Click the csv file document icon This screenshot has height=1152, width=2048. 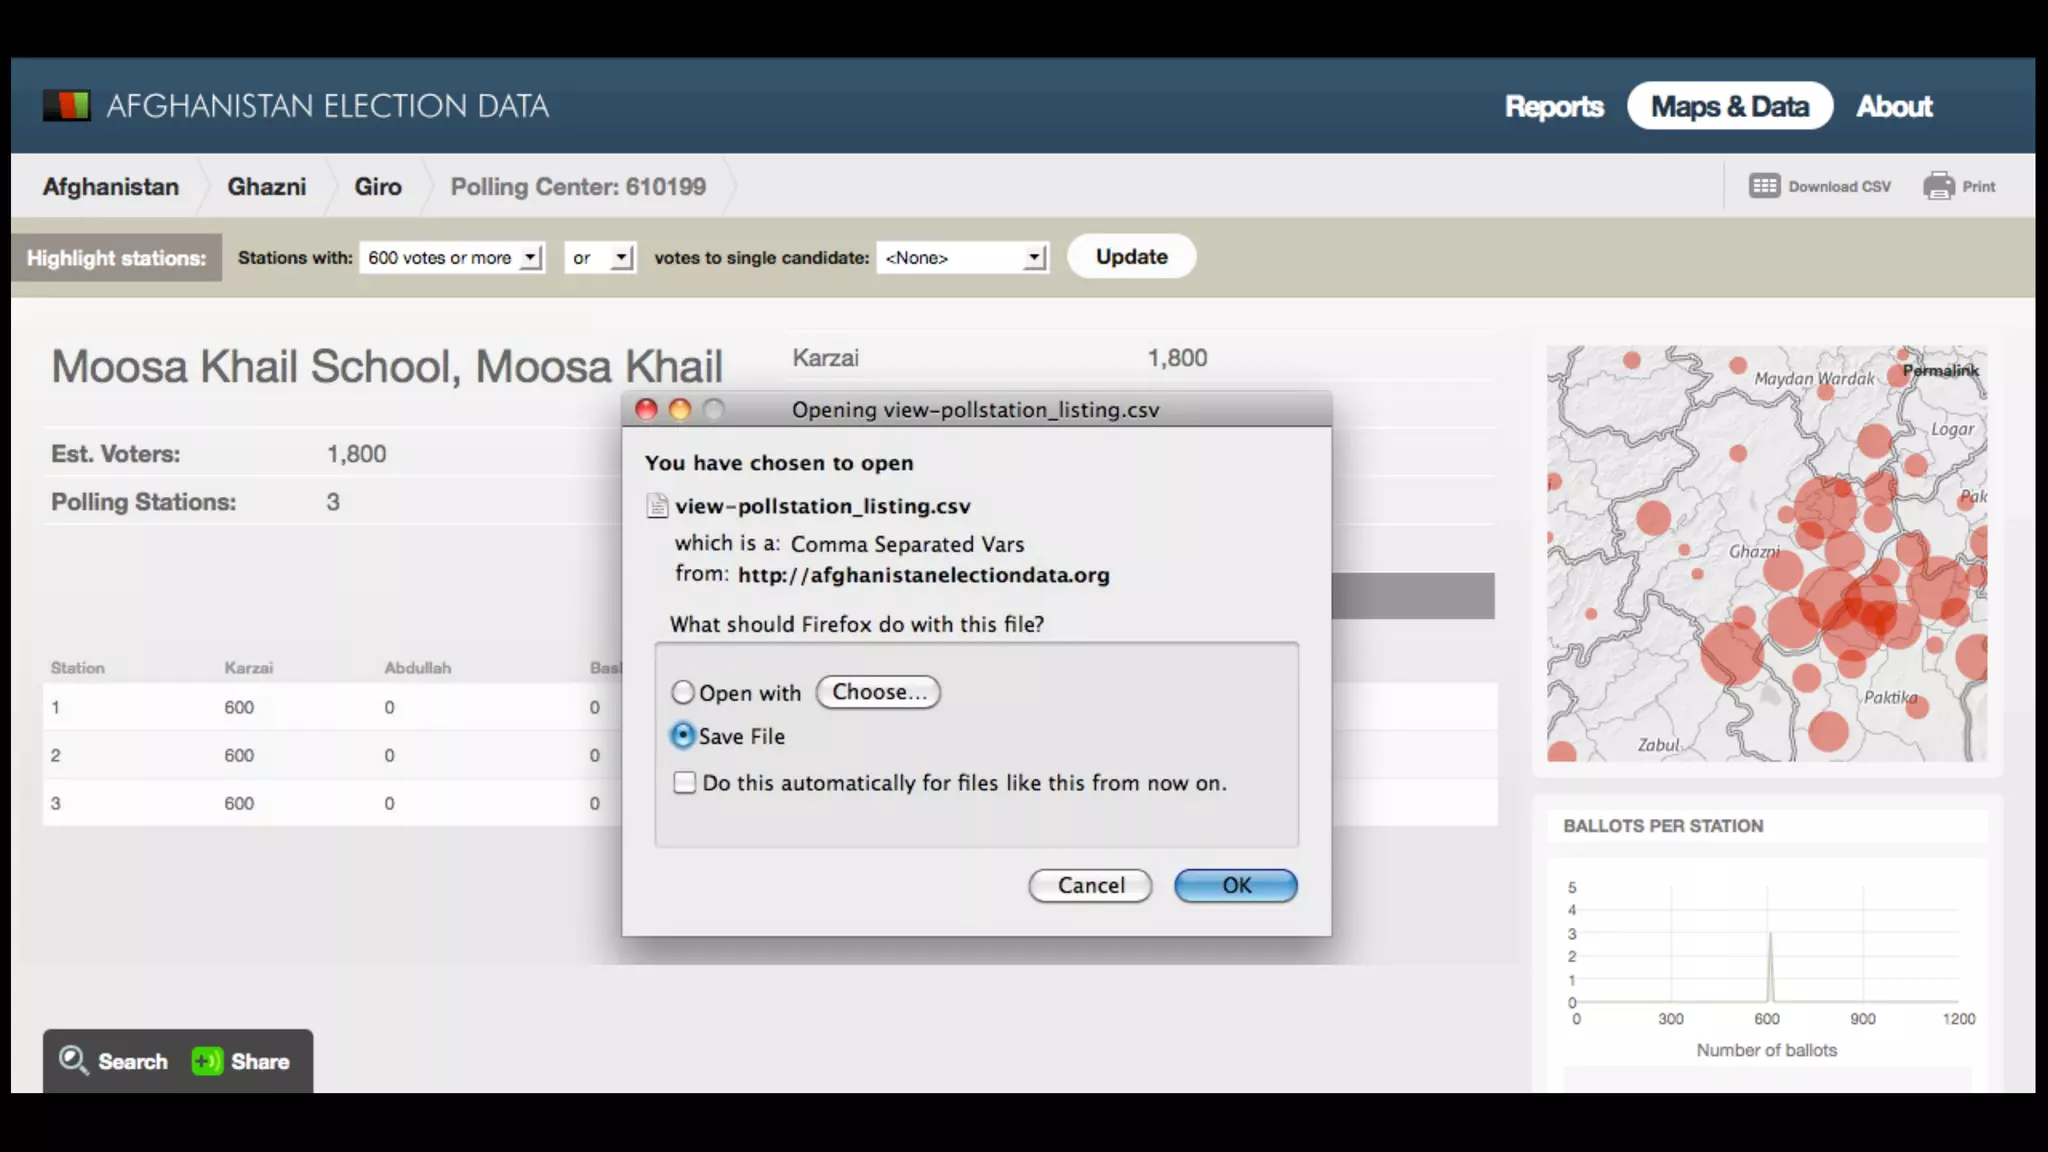pyautogui.click(x=657, y=506)
